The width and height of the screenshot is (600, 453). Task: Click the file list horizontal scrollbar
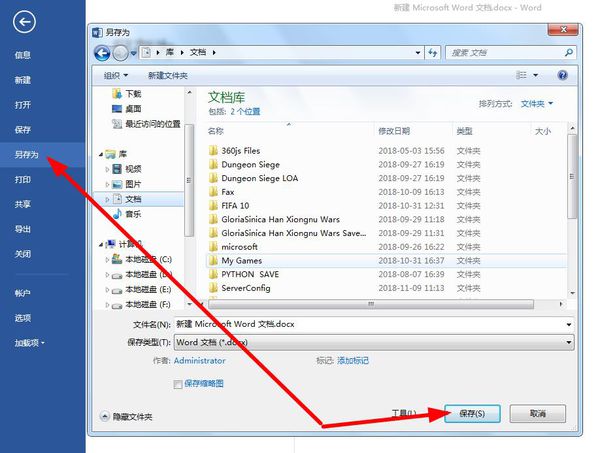pyautogui.click(x=371, y=304)
